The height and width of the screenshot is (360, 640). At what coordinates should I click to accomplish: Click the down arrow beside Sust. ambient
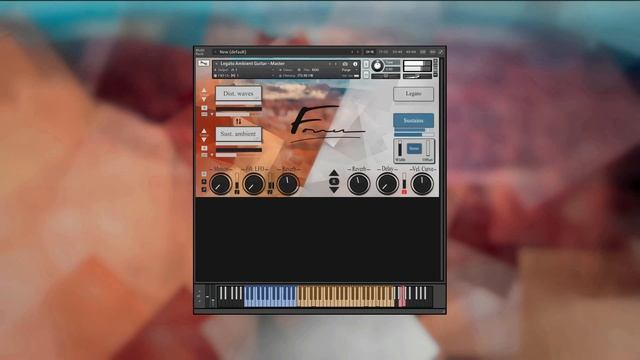click(204, 140)
